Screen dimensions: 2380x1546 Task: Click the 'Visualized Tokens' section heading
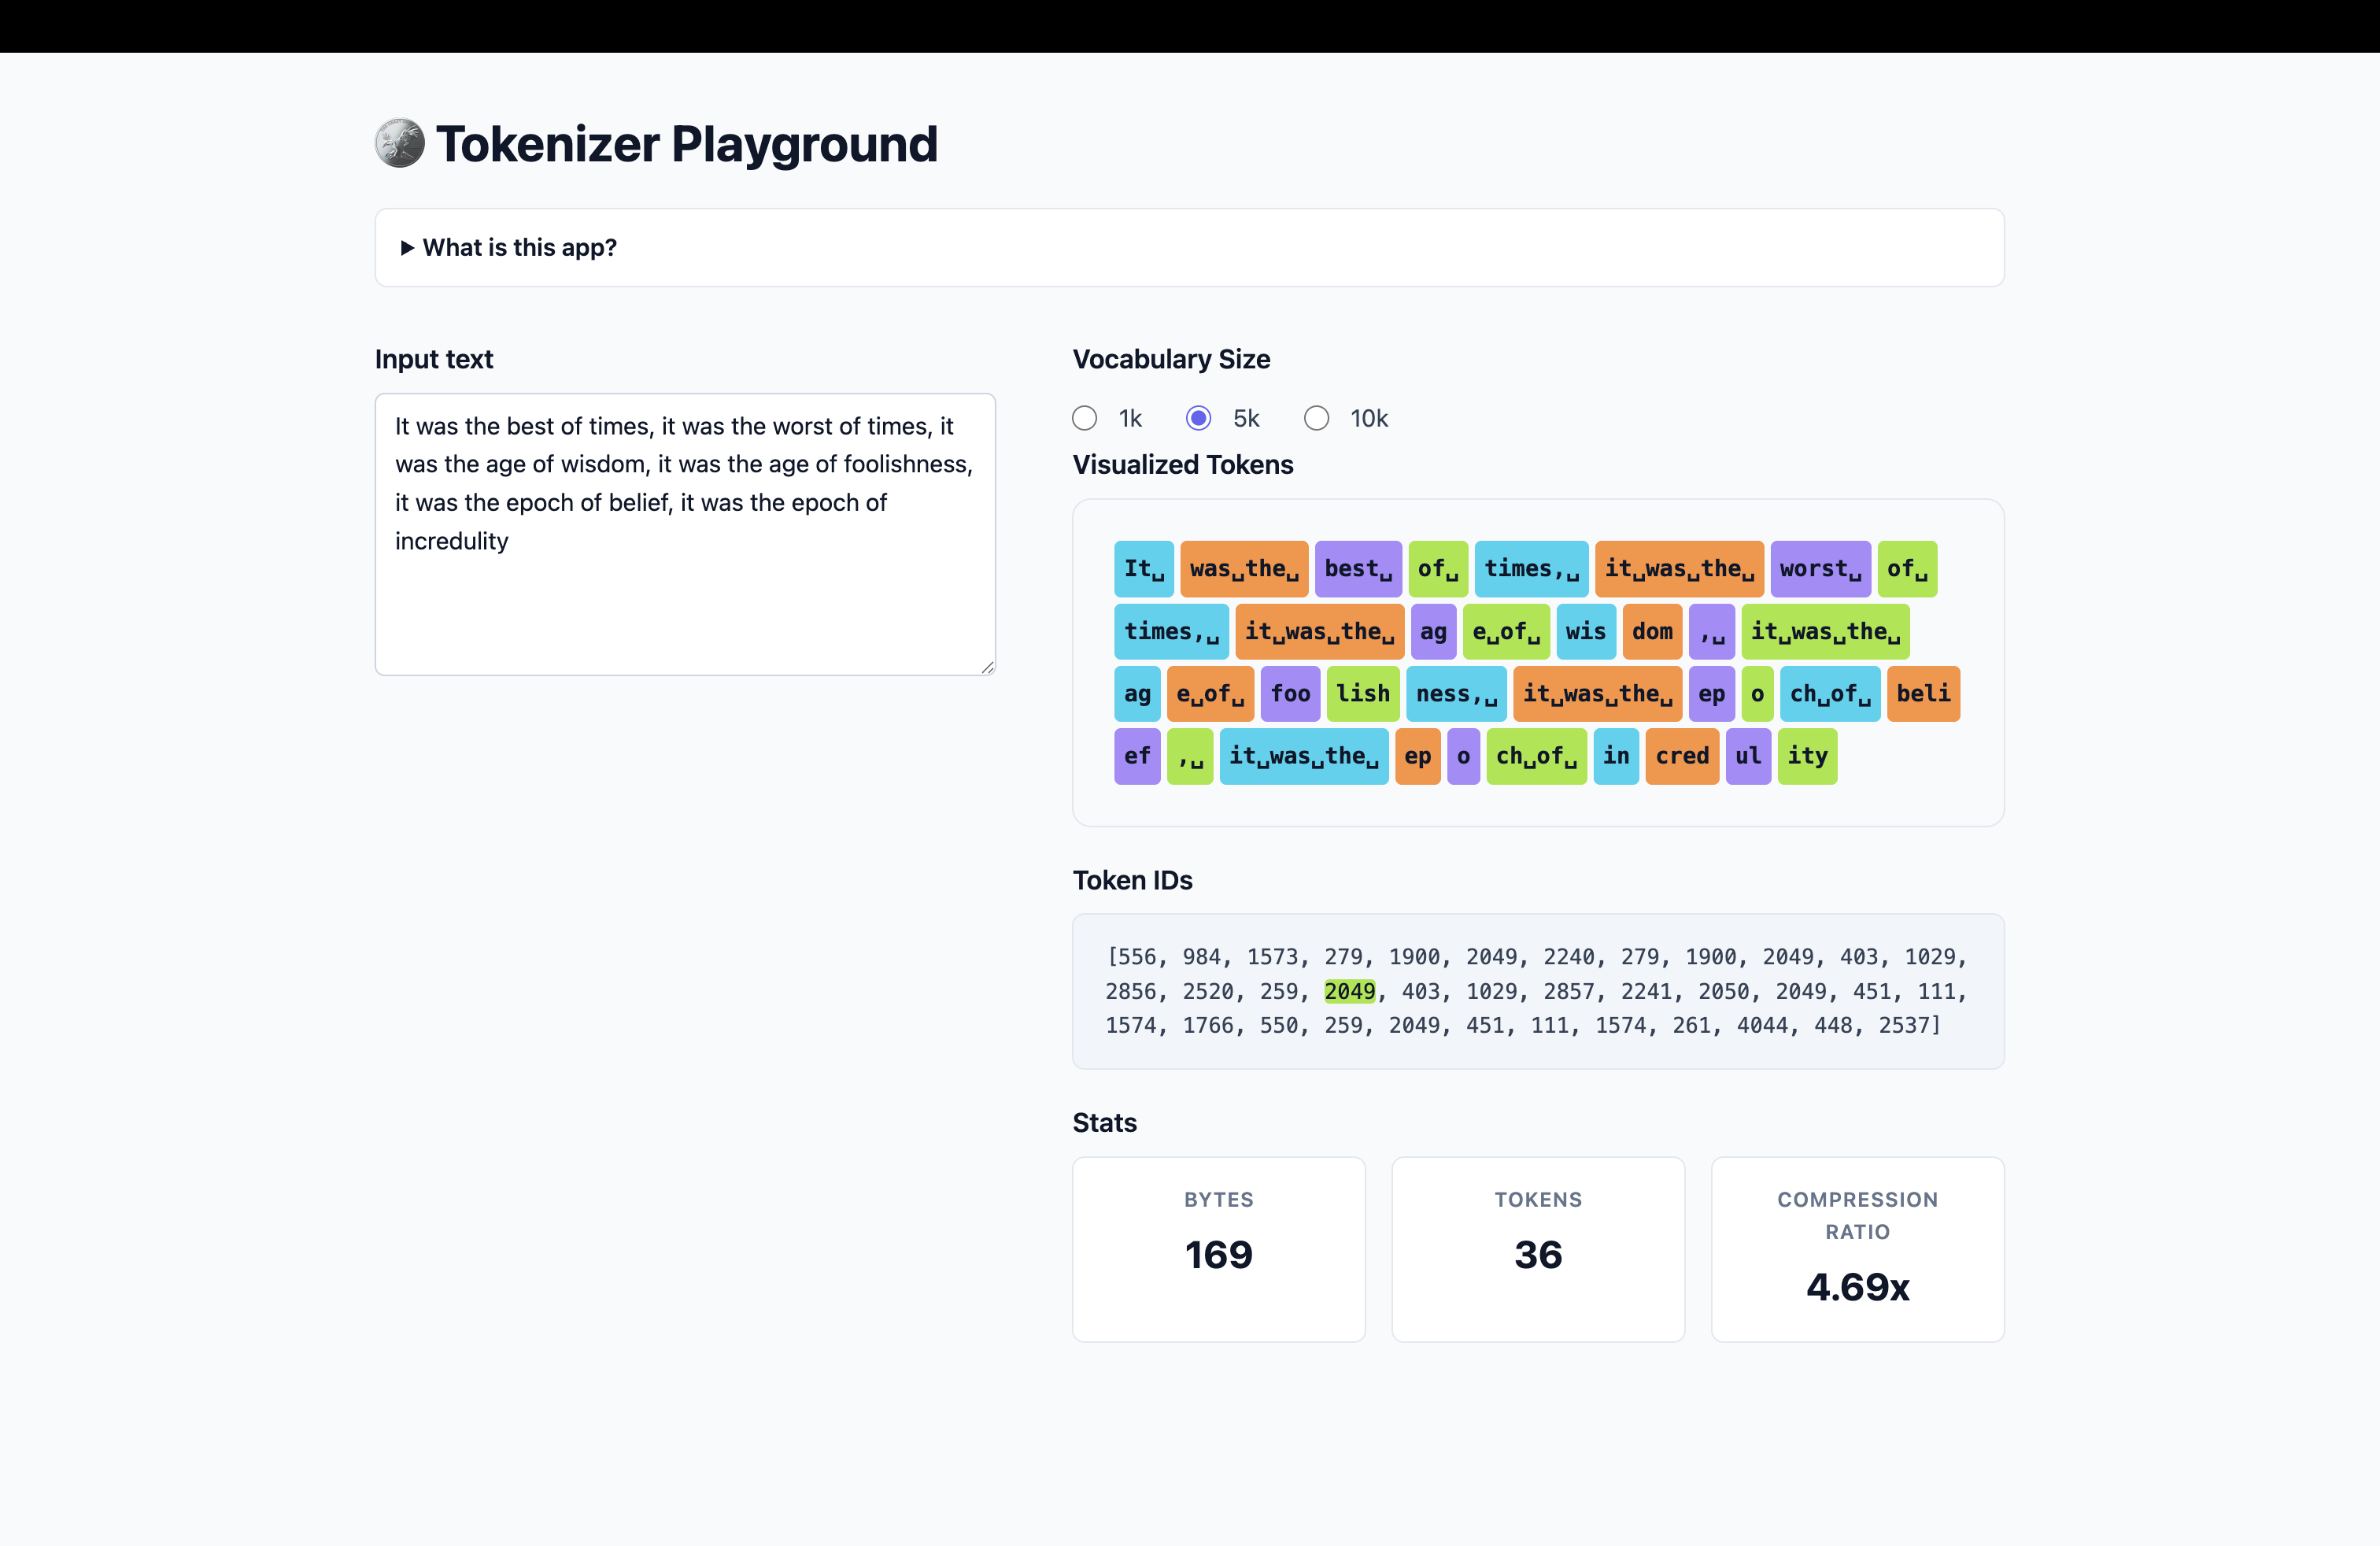pyautogui.click(x=1182, y=464)
